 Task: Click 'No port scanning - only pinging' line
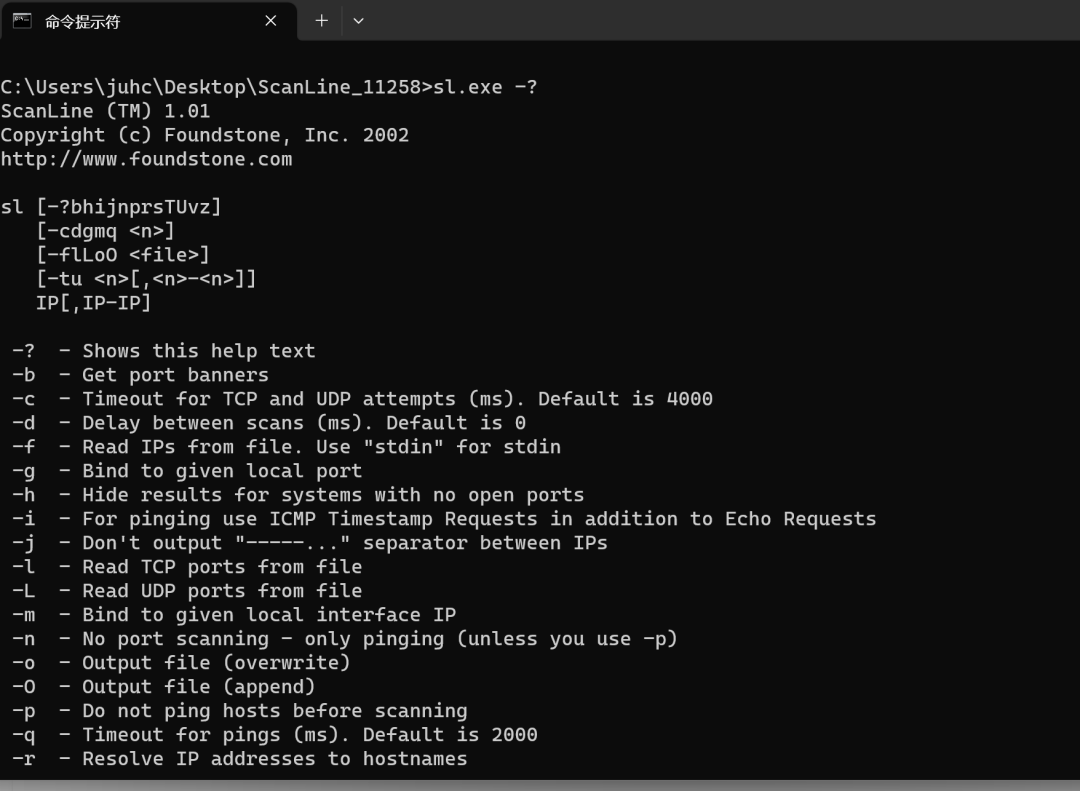(x=345, y=639)
